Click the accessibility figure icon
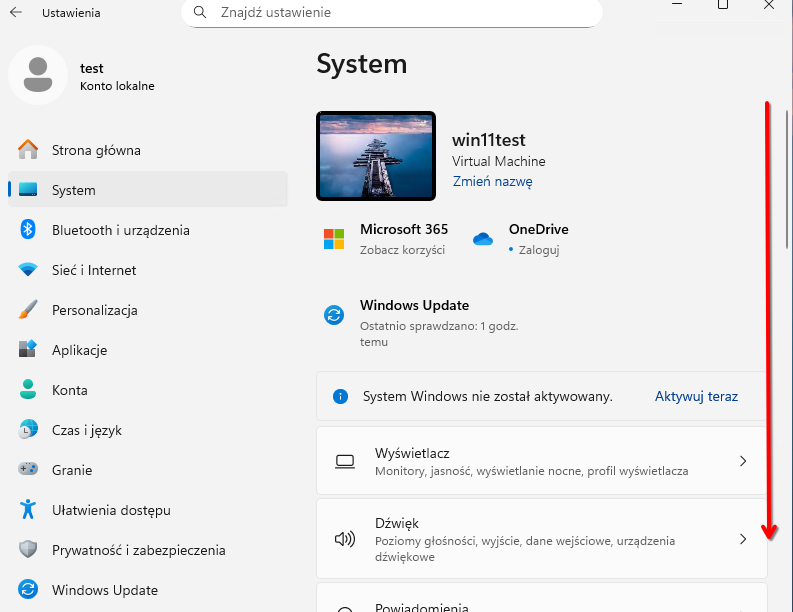 point(28,509)
